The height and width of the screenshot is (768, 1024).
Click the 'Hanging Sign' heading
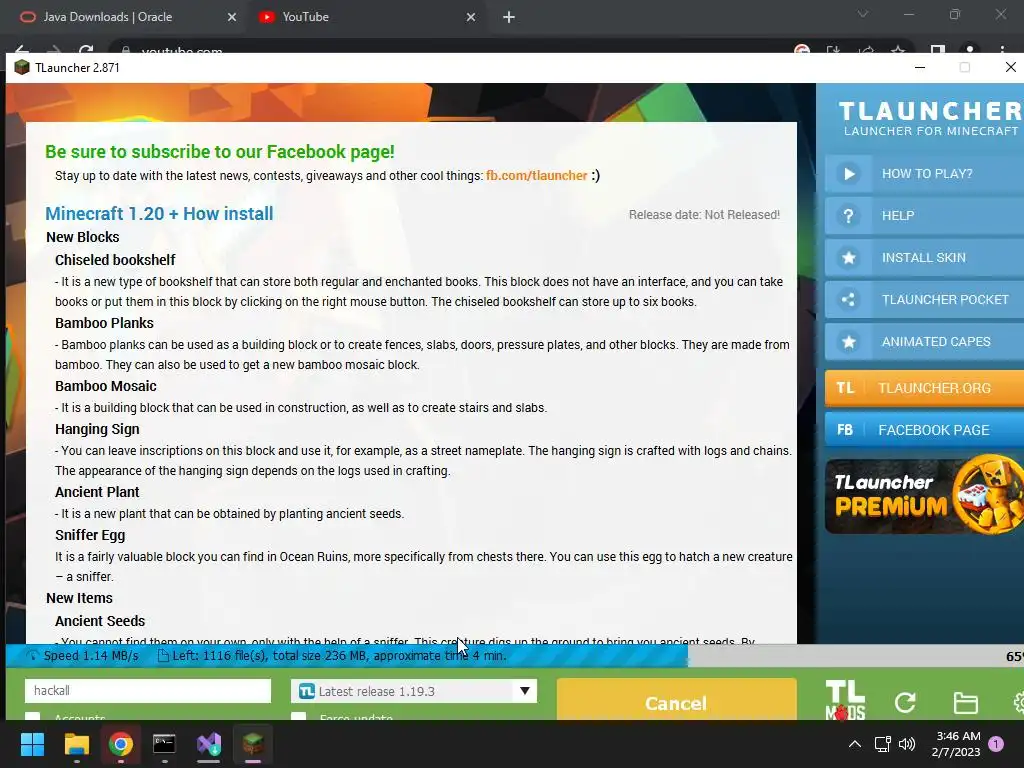click(97, 429)
